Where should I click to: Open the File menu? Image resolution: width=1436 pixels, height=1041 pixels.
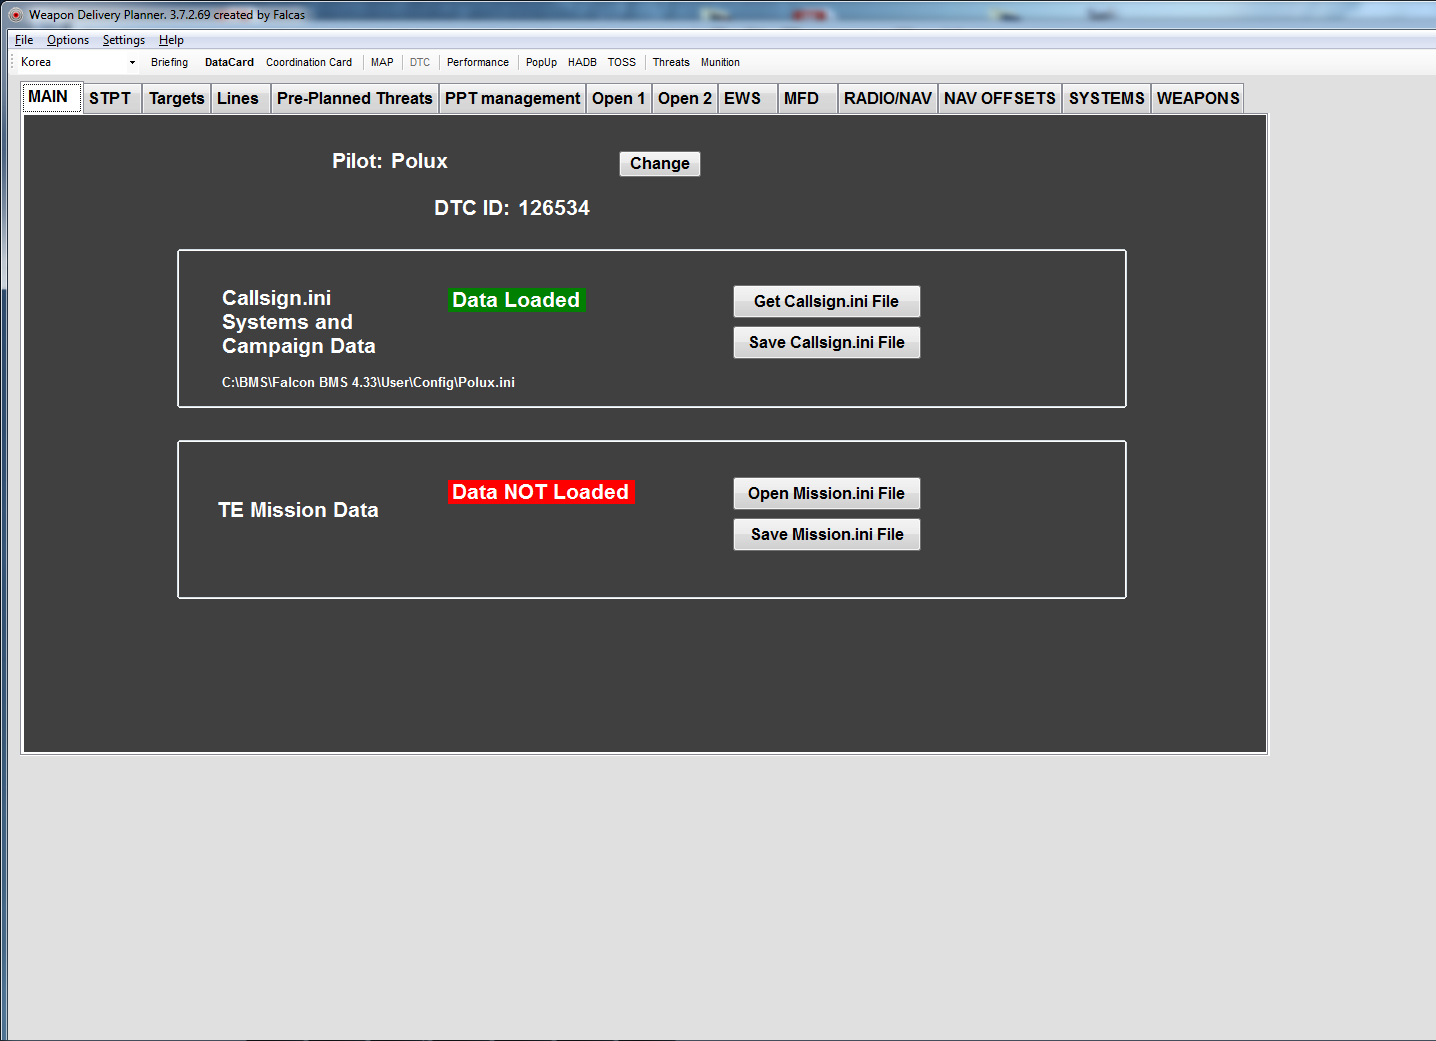click(x=24, y=40)
